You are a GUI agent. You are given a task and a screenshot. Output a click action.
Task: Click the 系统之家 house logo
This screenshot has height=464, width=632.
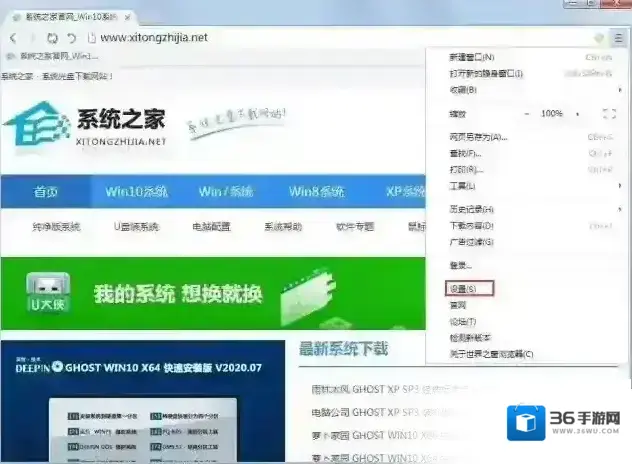[36, 123]
